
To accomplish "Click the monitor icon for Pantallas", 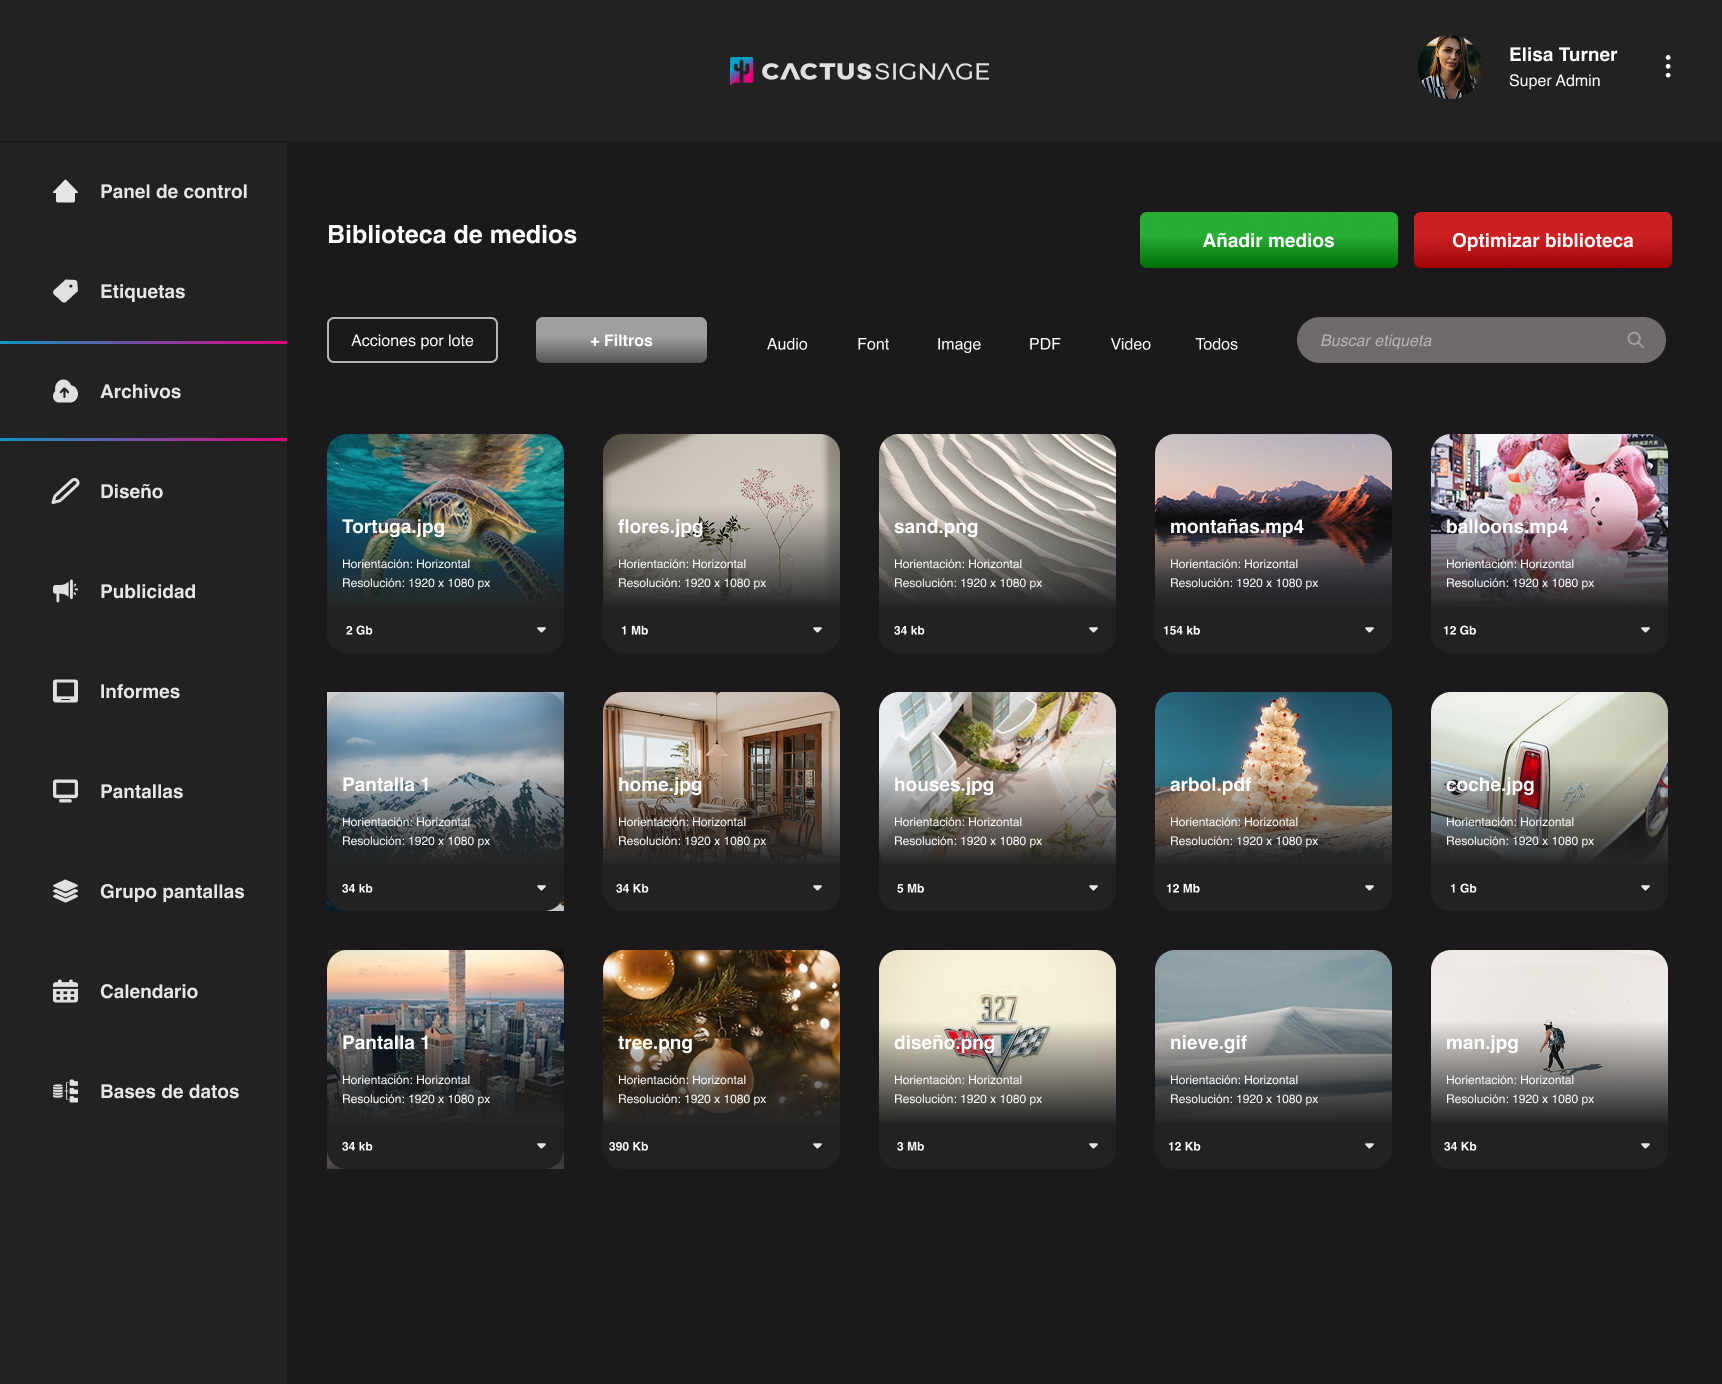I will click(65, 791).
